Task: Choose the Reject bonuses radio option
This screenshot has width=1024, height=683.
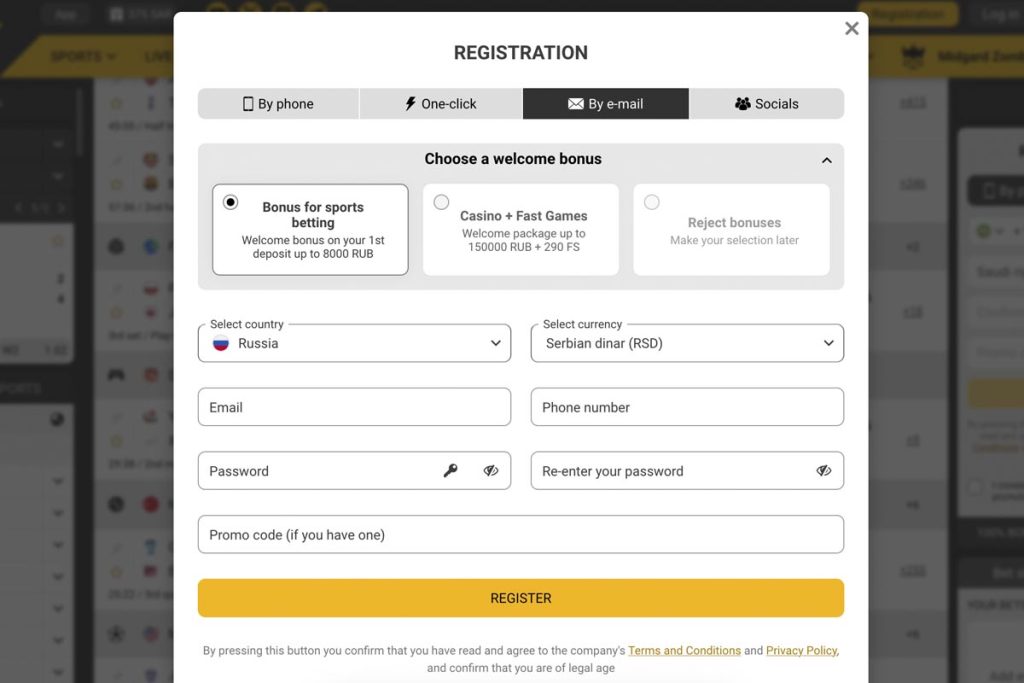Action: 652,202
